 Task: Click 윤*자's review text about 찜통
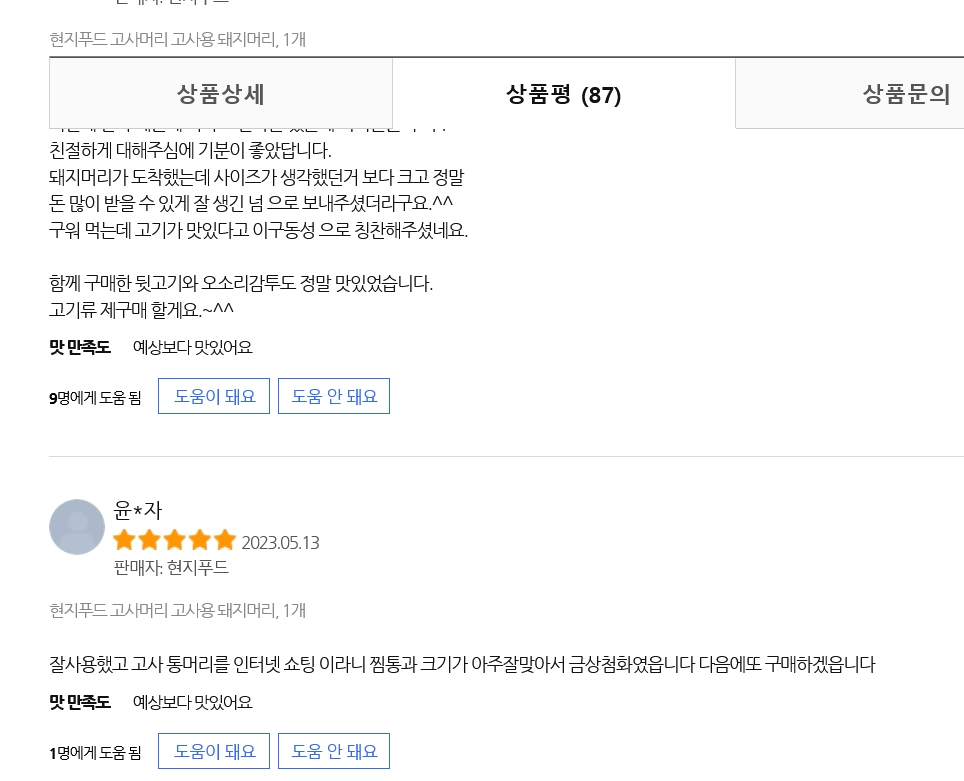(x=462, y=664)
